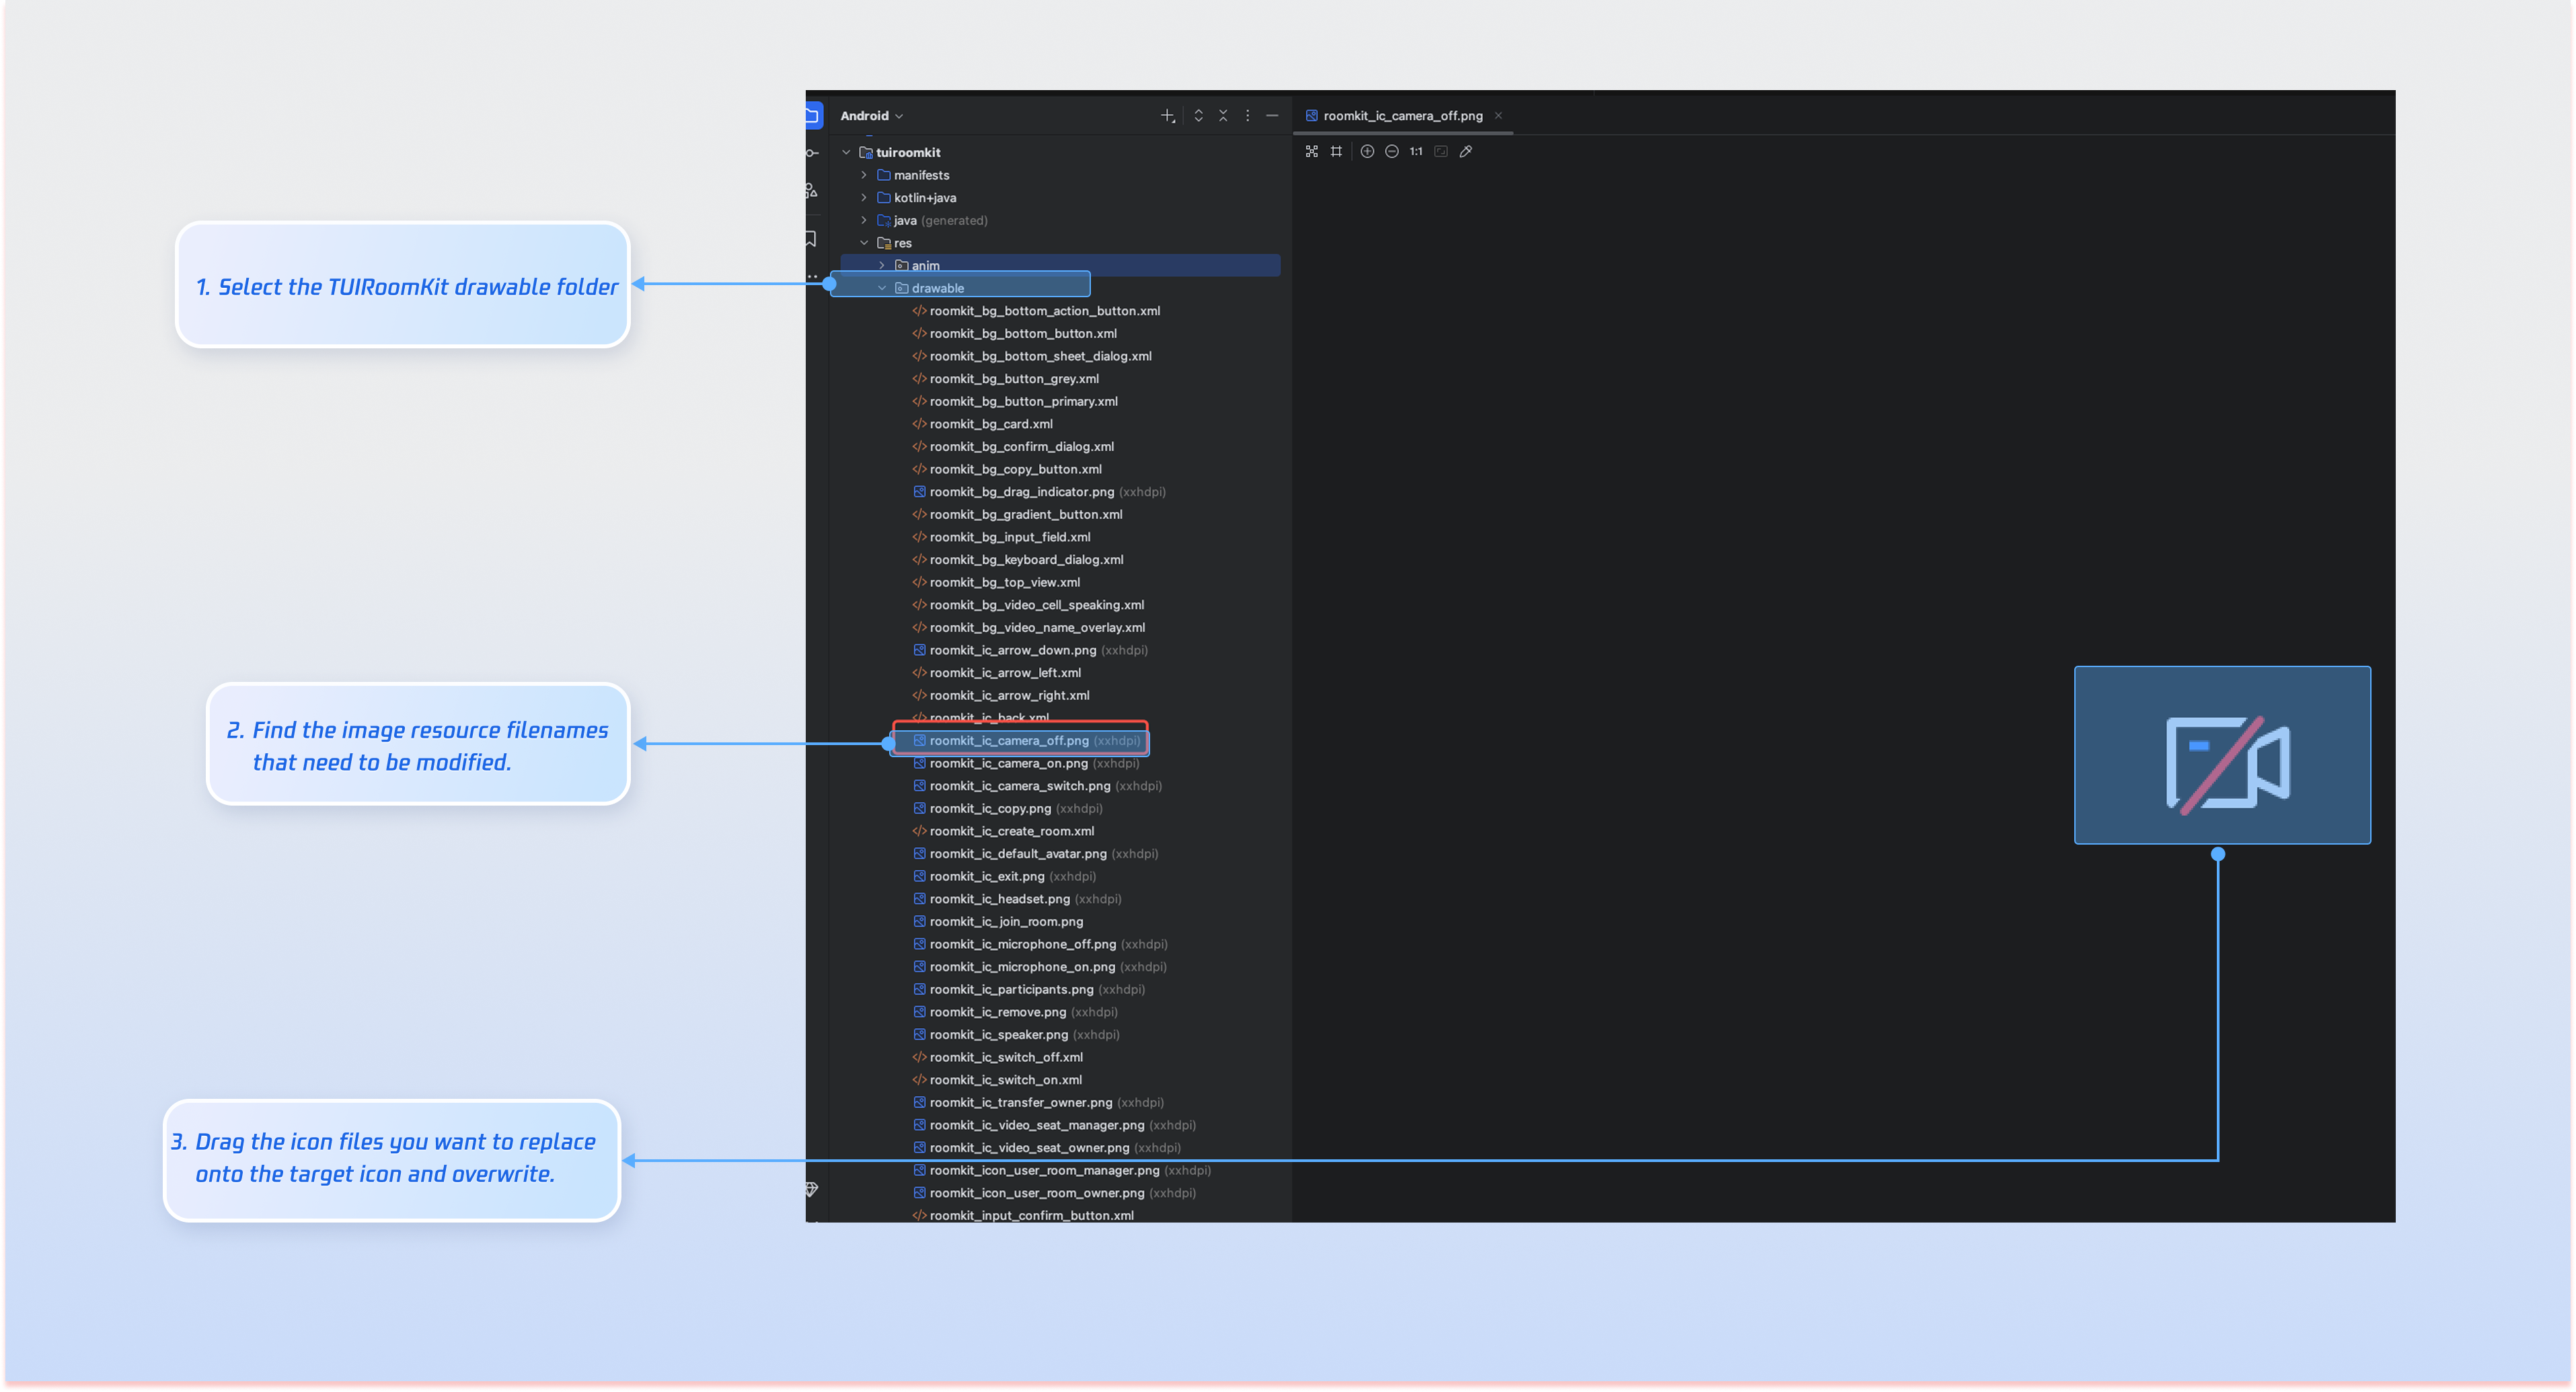Pick a color with the eyedropper tool
Screen dimensions: 2576x1392
(x=1466, y=151)
